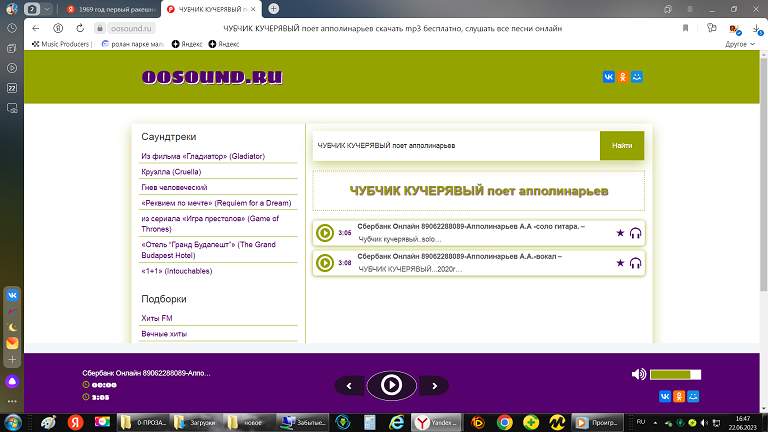This screenshot has height=432, width=768.
Task: Open Гнев человеческий soundtrack link
Action: [x=174, y=188]
